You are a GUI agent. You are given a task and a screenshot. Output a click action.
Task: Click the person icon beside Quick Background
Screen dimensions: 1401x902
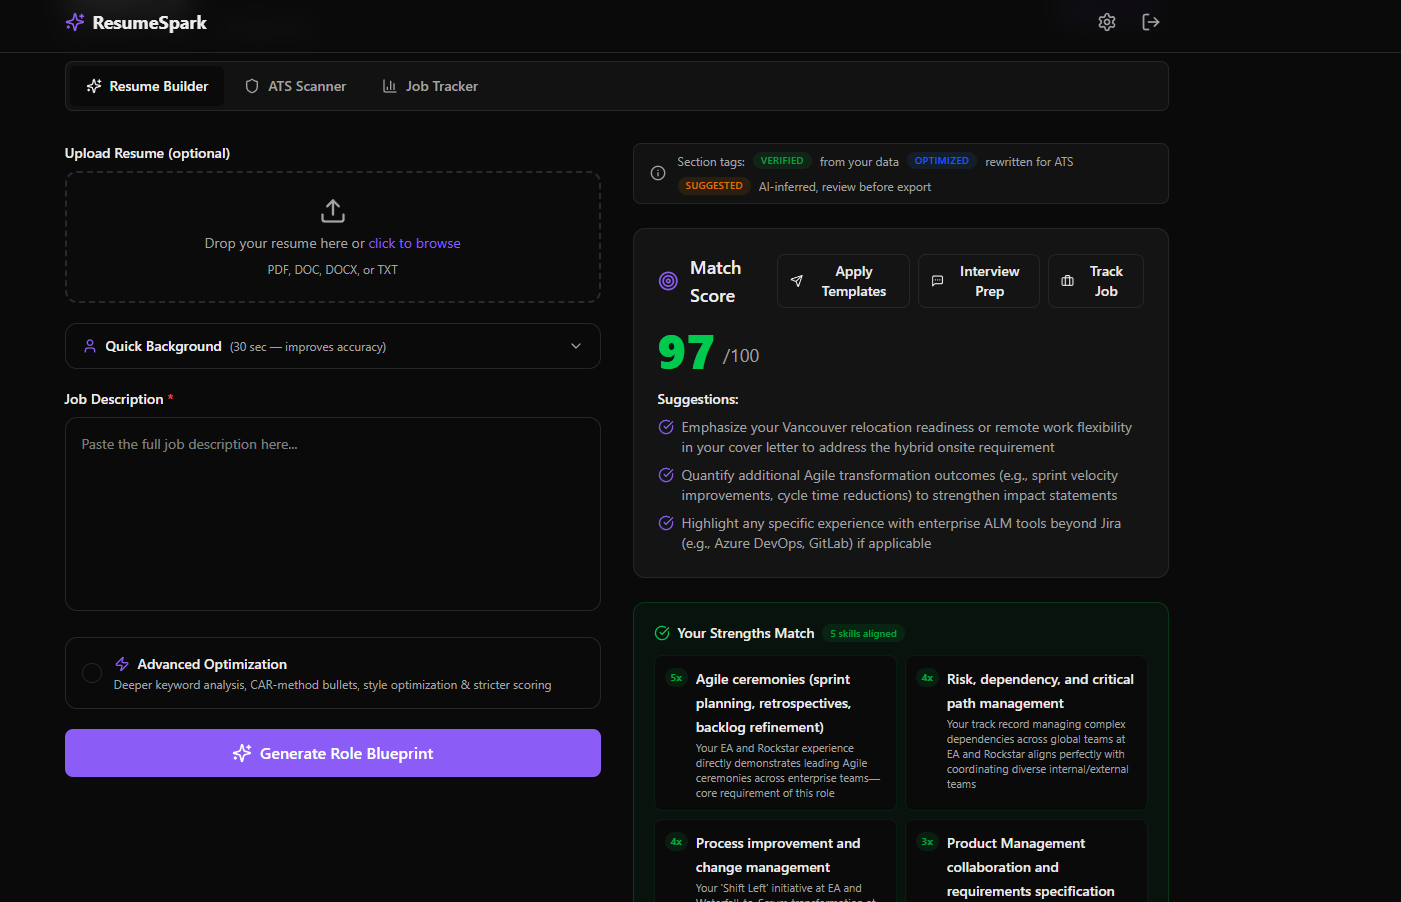coord(90,346)
